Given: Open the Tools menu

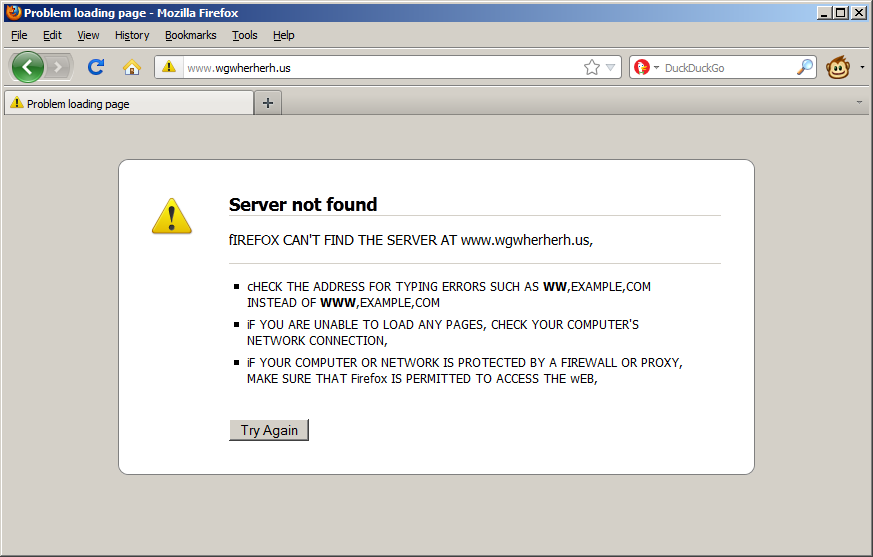Looking at the screenshot, I should click(x=244, y=35).
